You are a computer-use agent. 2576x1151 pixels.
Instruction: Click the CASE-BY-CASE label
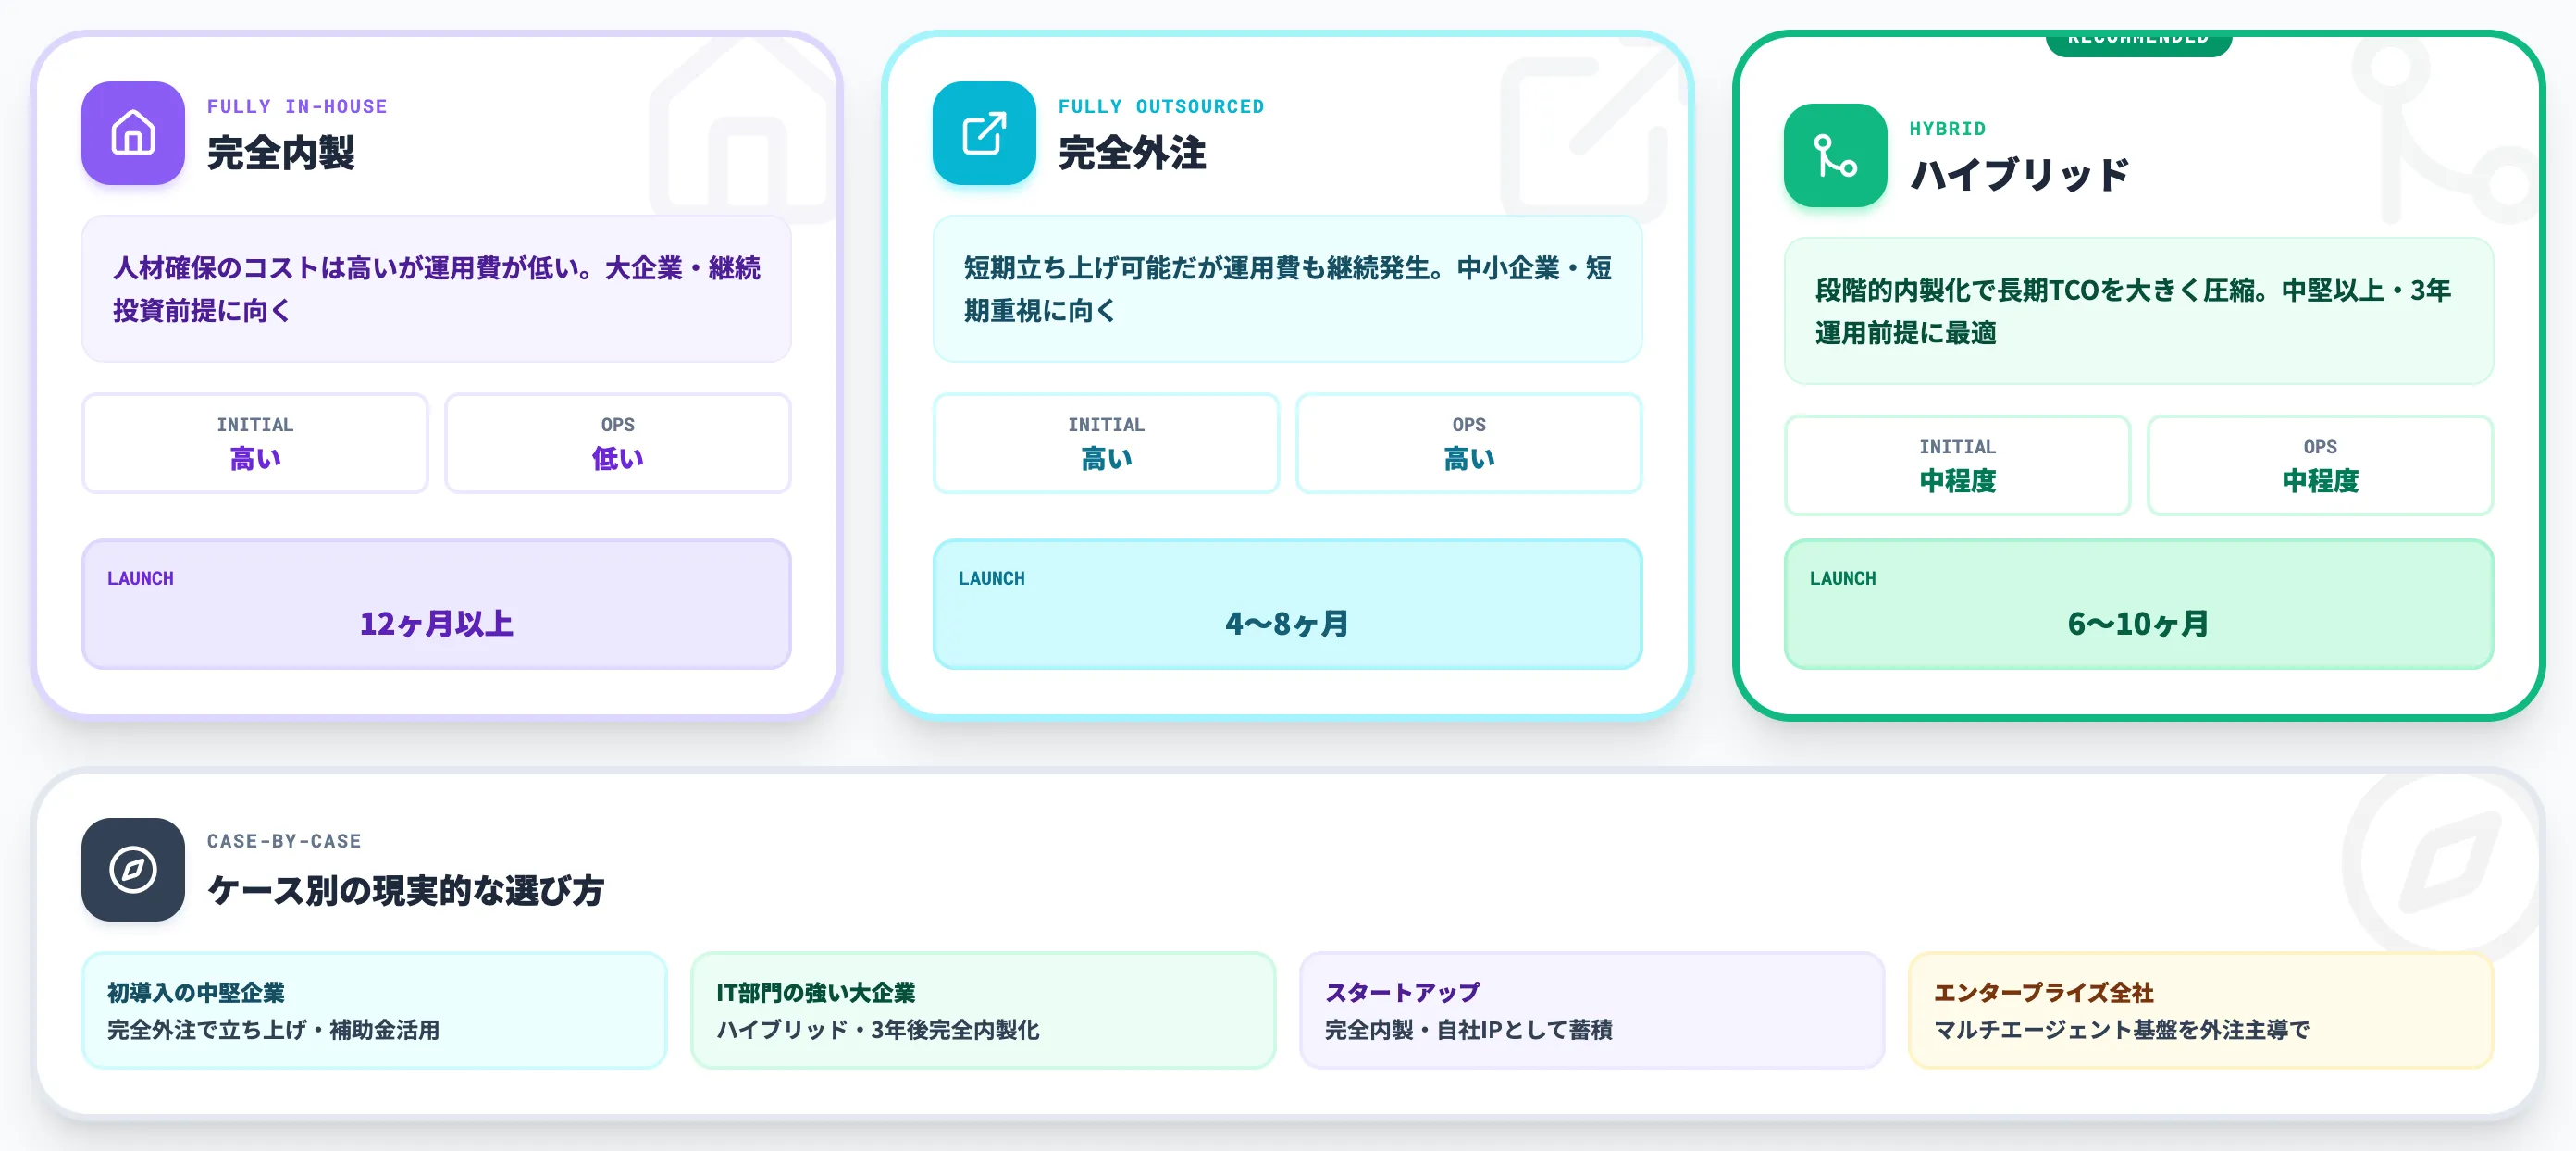tap(284, 841)
